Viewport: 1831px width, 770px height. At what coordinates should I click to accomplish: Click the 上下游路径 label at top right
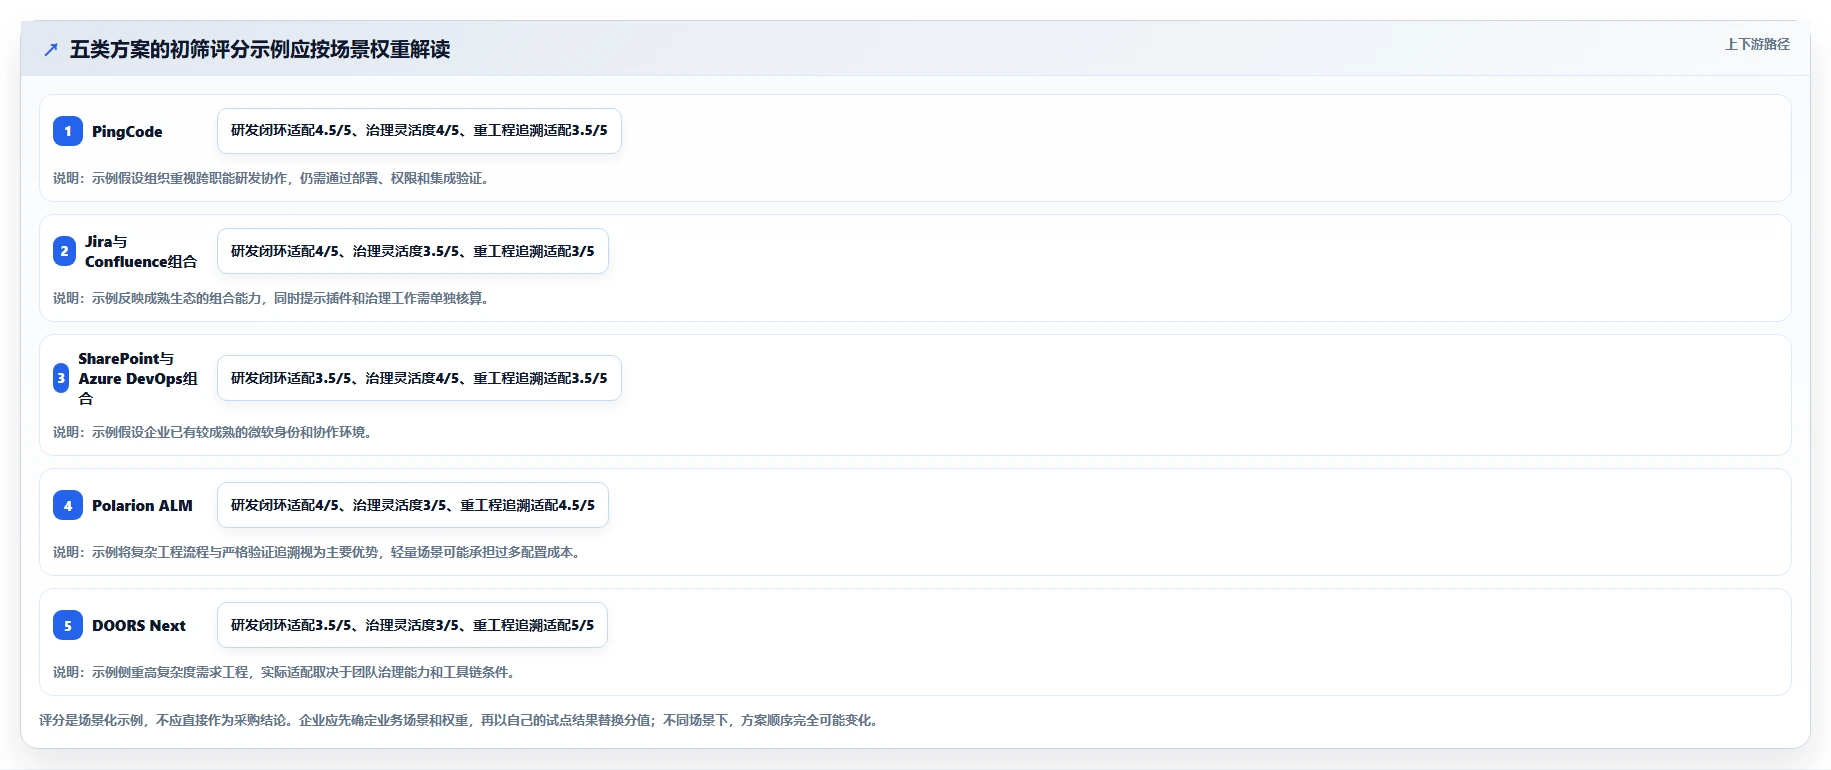(x=1757, y=44)
